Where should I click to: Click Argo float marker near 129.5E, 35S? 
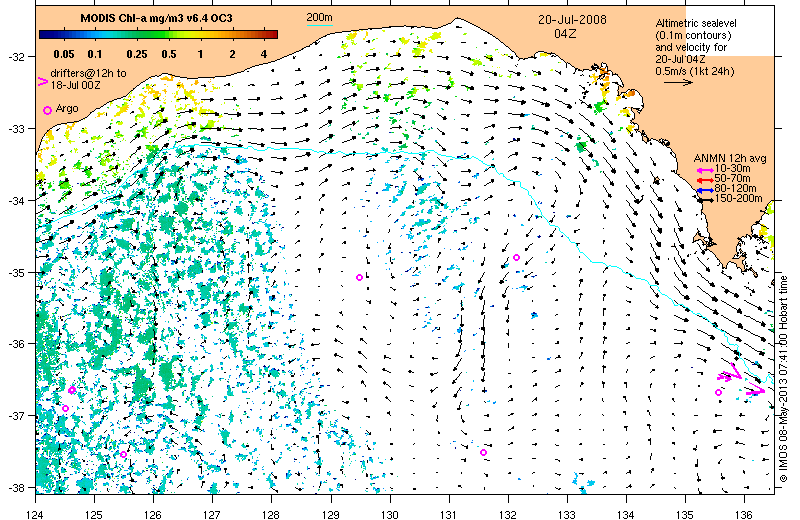click(x=359, y=277)
